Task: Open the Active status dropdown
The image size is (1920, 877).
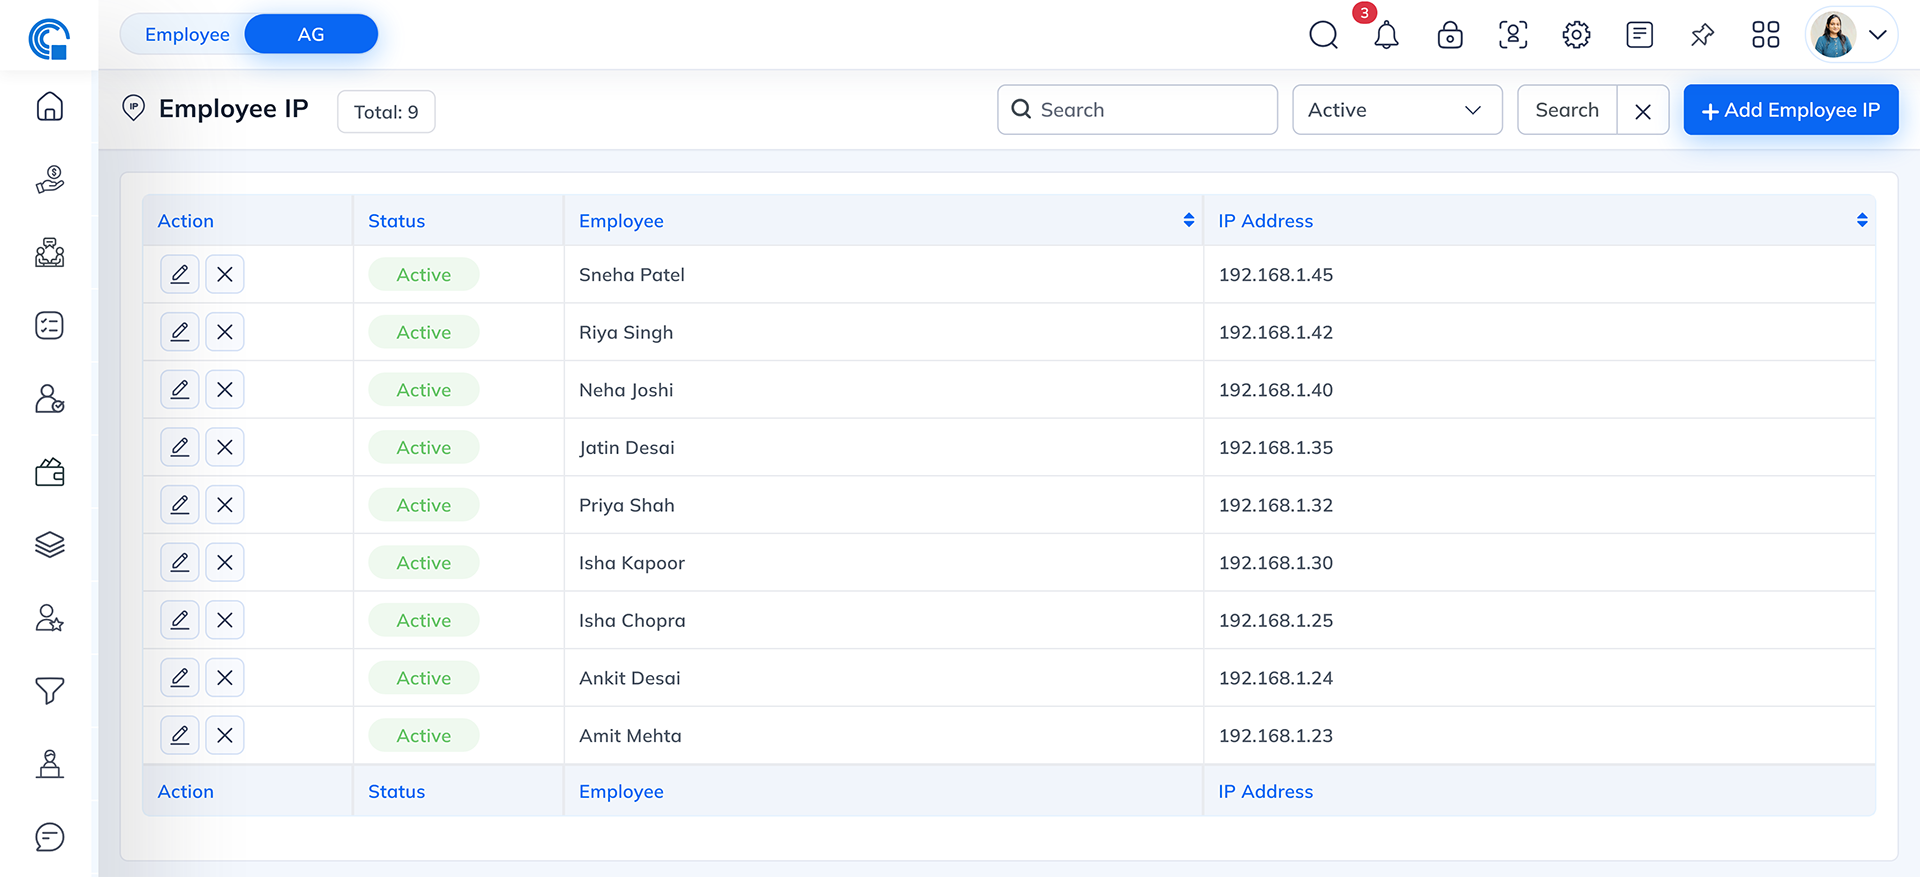Action: [x=1396, y=110]
